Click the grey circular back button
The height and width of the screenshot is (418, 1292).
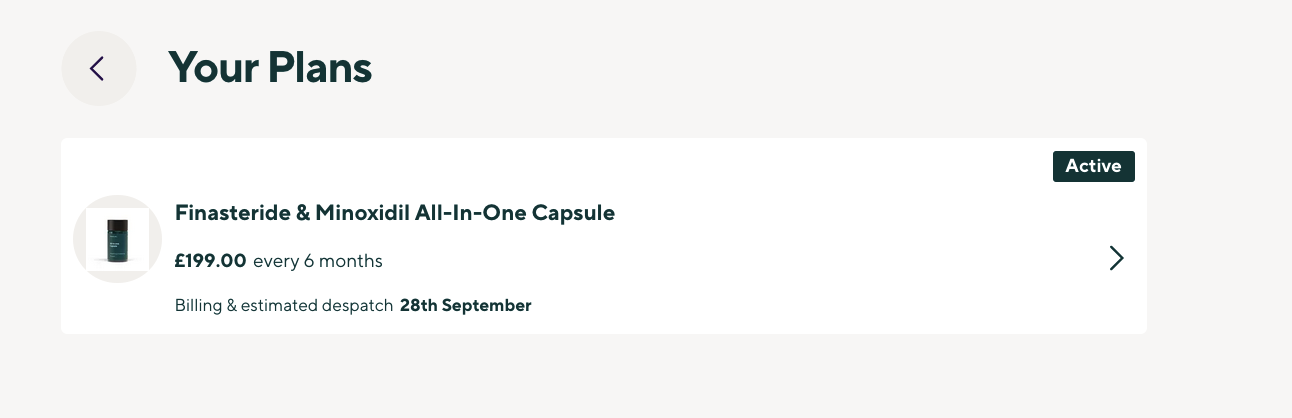pos(98,68)
